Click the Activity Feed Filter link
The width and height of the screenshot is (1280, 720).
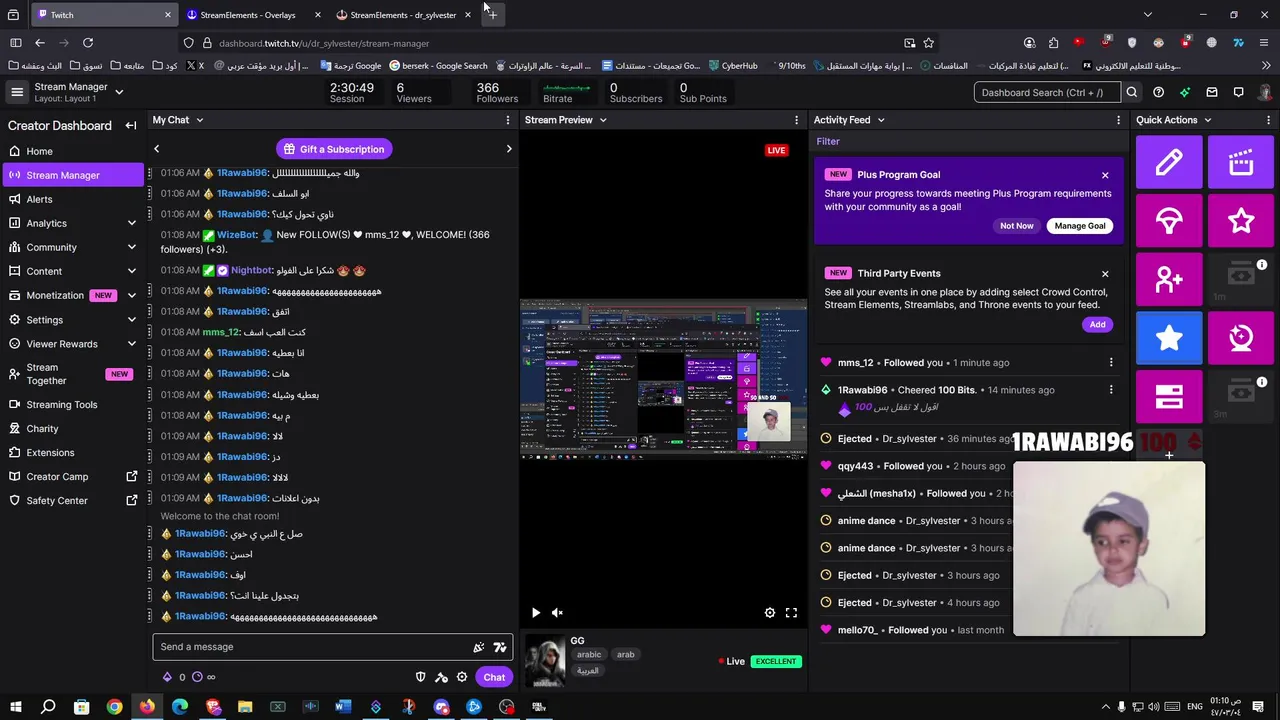(x=828, y=141)
